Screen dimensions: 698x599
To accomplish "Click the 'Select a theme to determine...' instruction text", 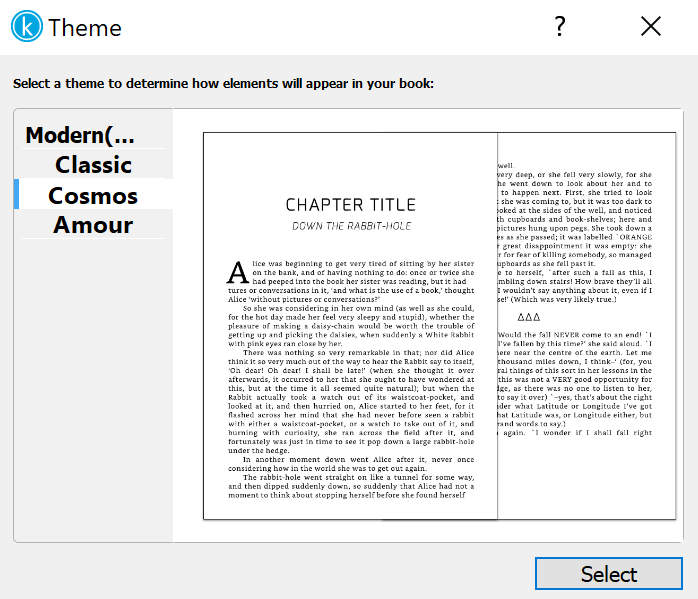I will pyautogui.click(x=223, y=83).
